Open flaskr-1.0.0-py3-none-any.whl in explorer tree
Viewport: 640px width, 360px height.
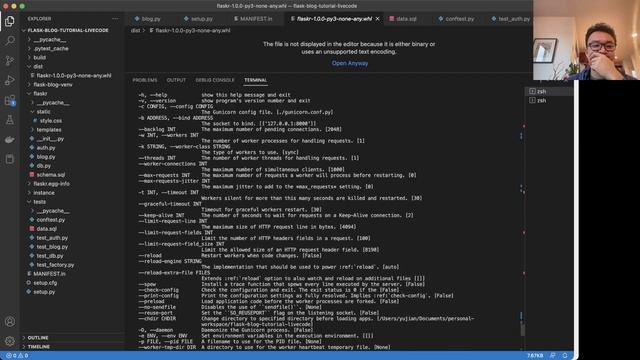[x=73, y=76]
